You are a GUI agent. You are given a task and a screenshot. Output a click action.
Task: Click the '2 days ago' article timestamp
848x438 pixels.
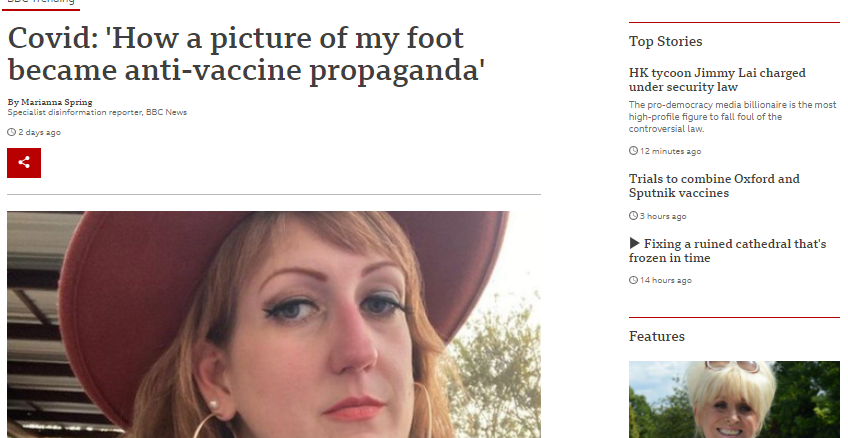click(x=39, y=132)
